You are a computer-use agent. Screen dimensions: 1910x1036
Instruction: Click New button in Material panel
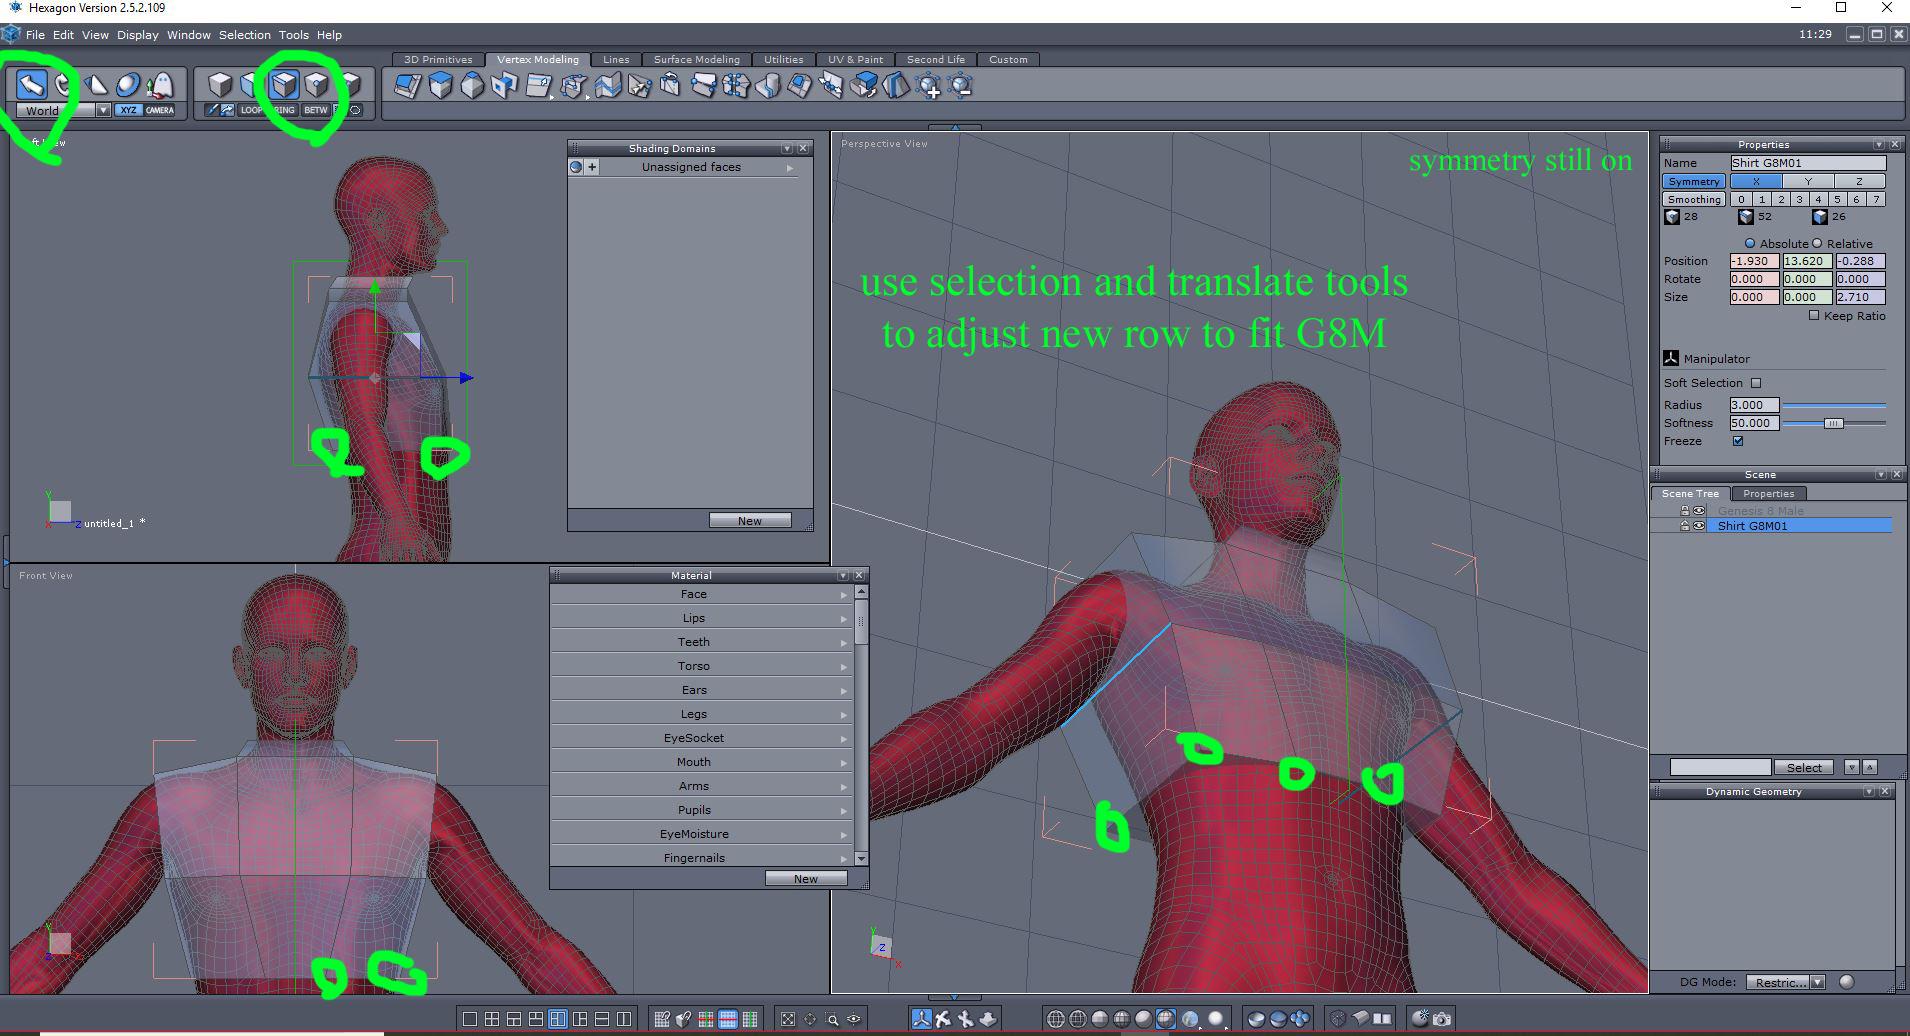coord(806,879)
